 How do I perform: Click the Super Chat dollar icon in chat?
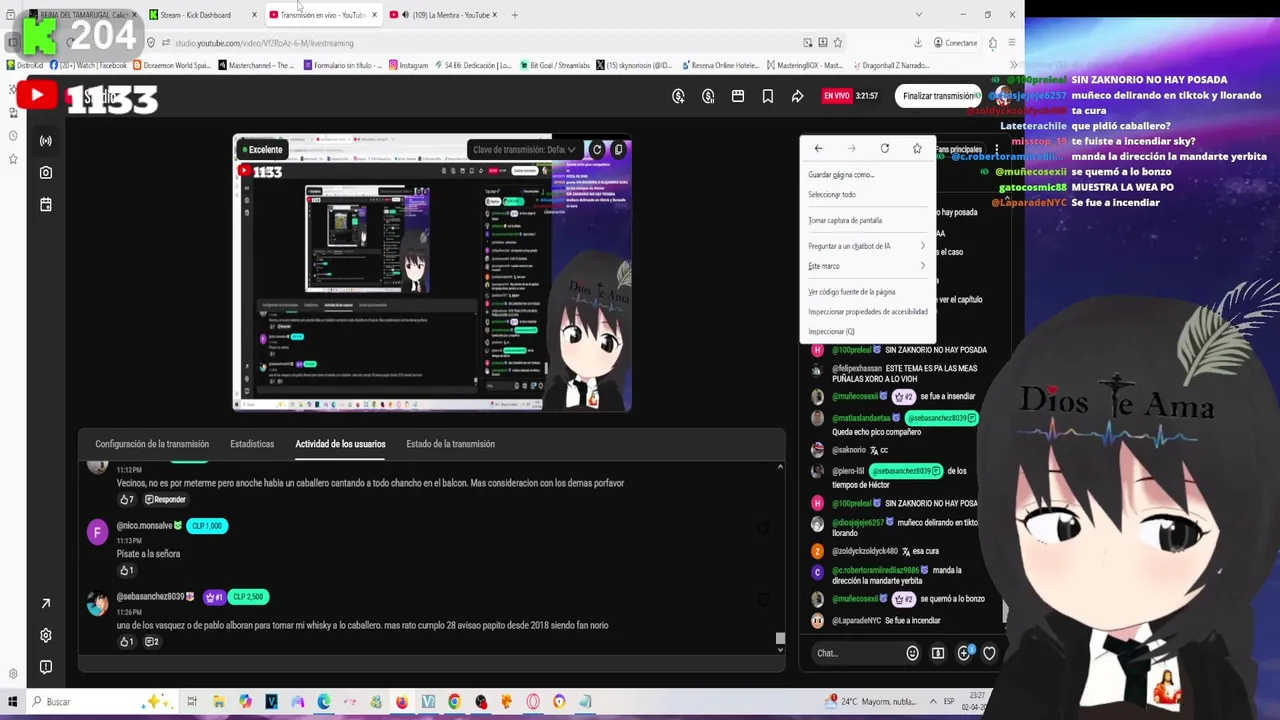tap(938, 653)
